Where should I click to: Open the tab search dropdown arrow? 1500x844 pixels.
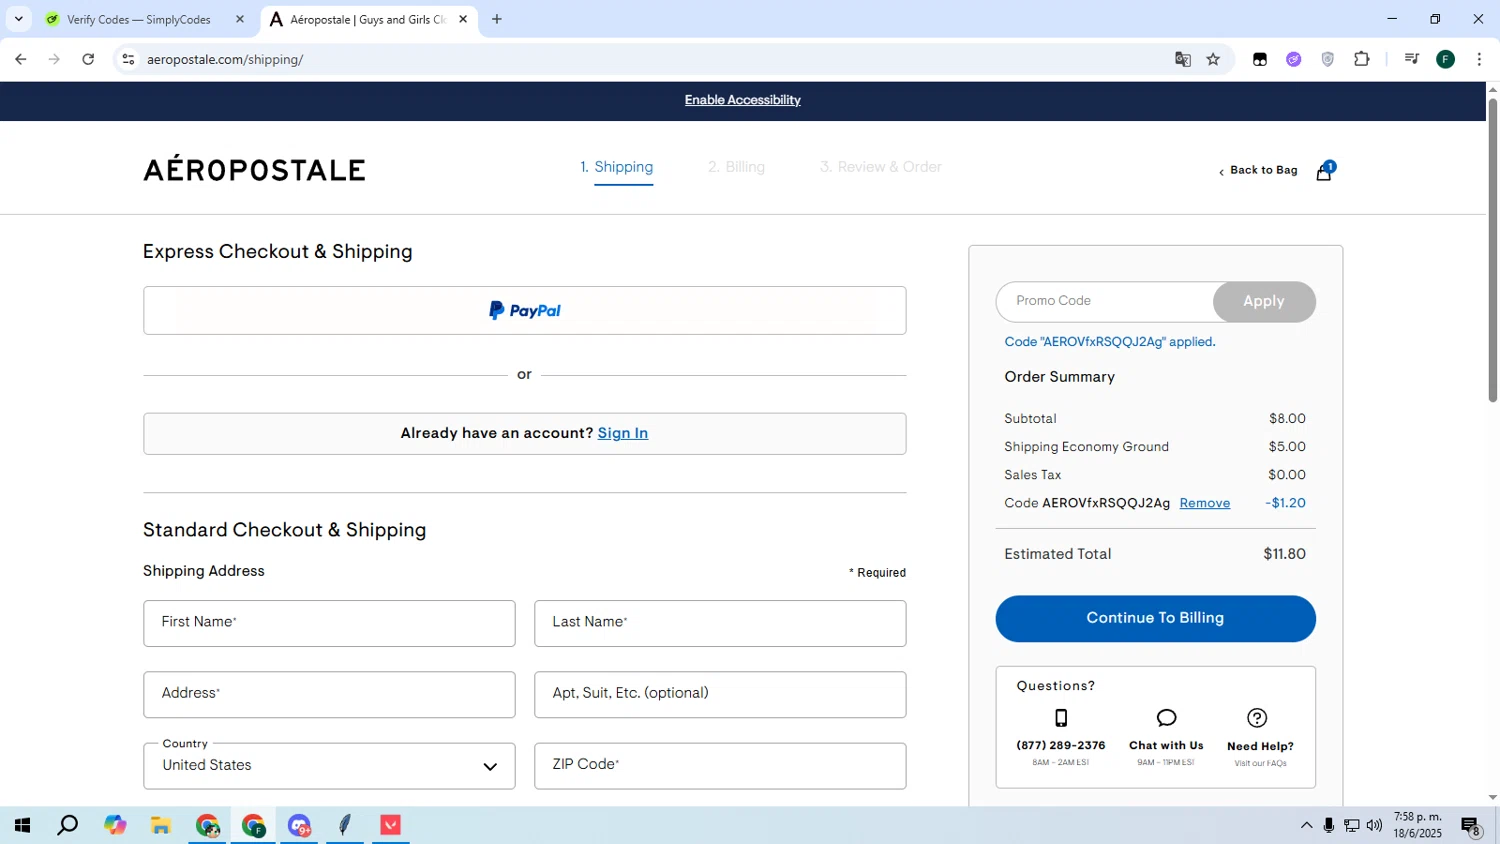coord(18,19)
